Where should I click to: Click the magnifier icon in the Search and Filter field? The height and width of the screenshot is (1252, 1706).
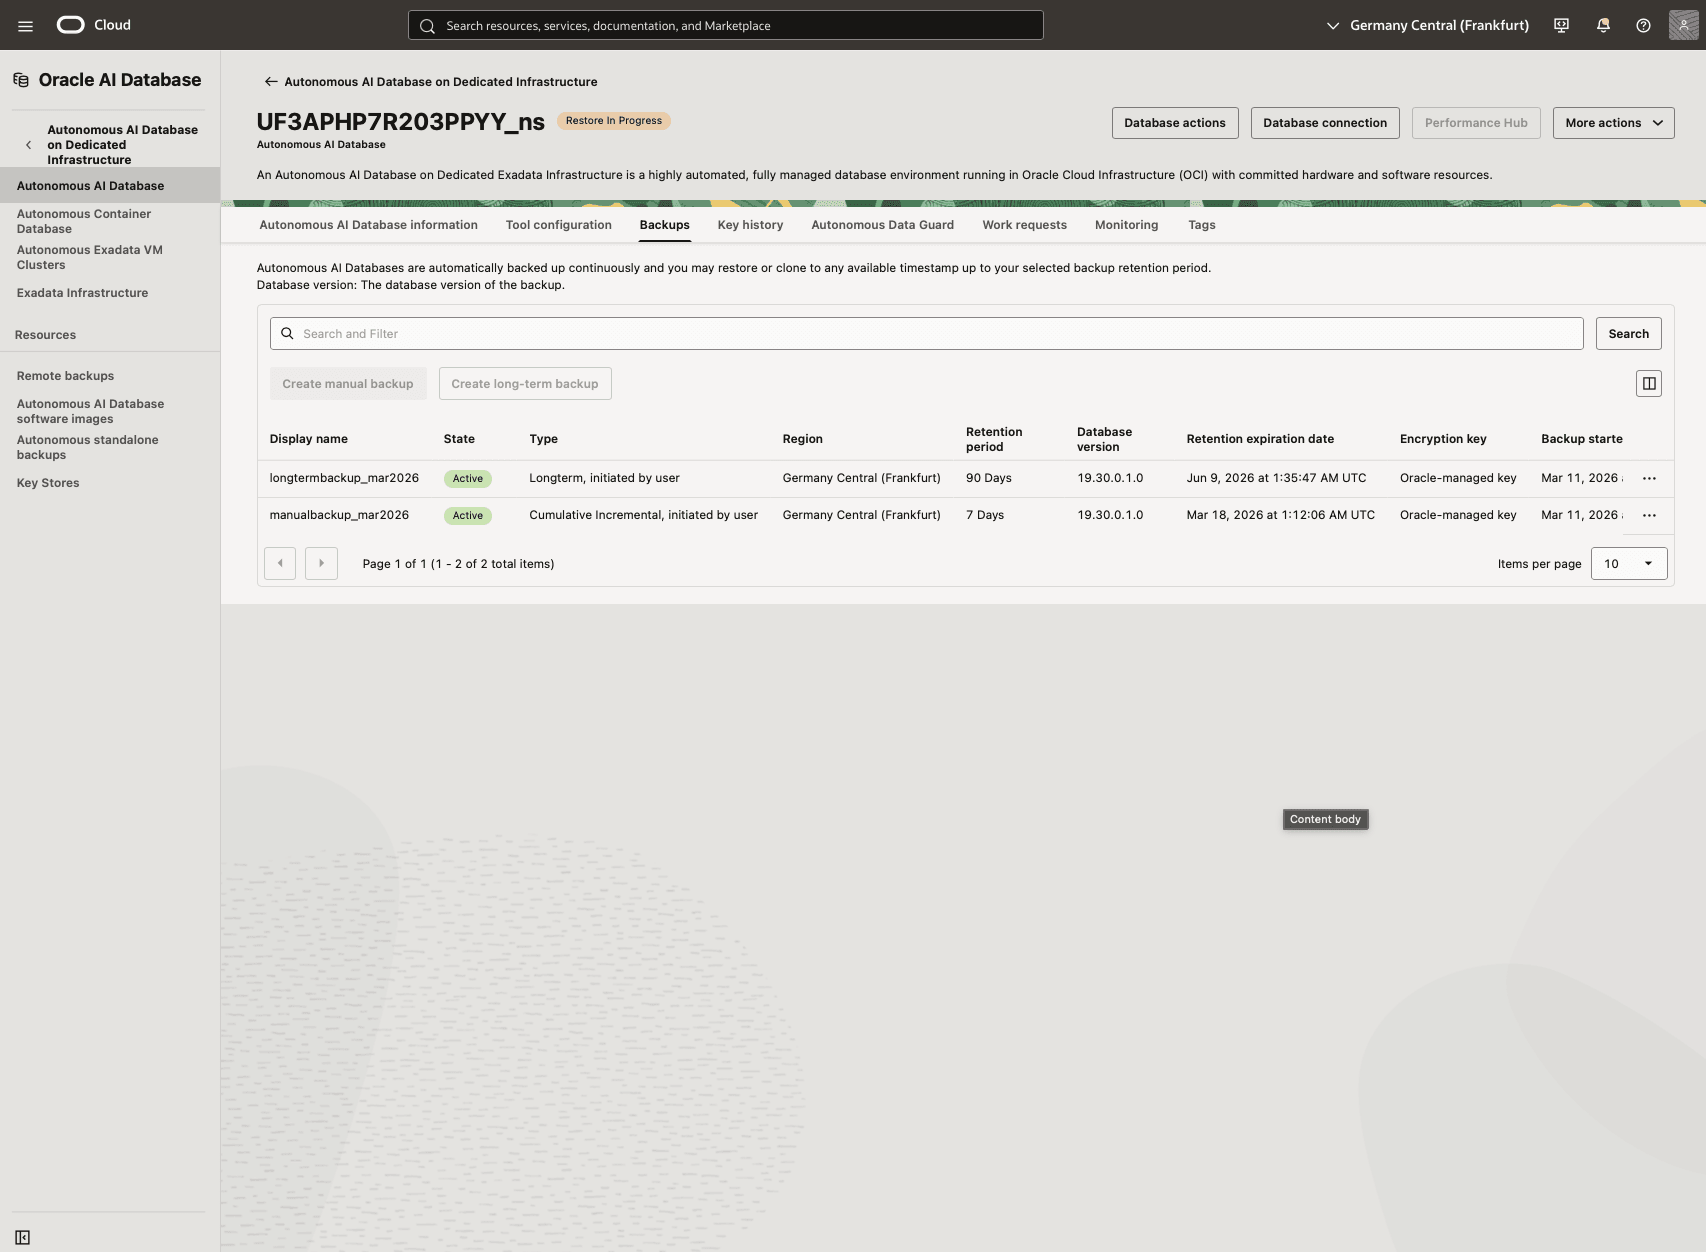click(287, 334)
